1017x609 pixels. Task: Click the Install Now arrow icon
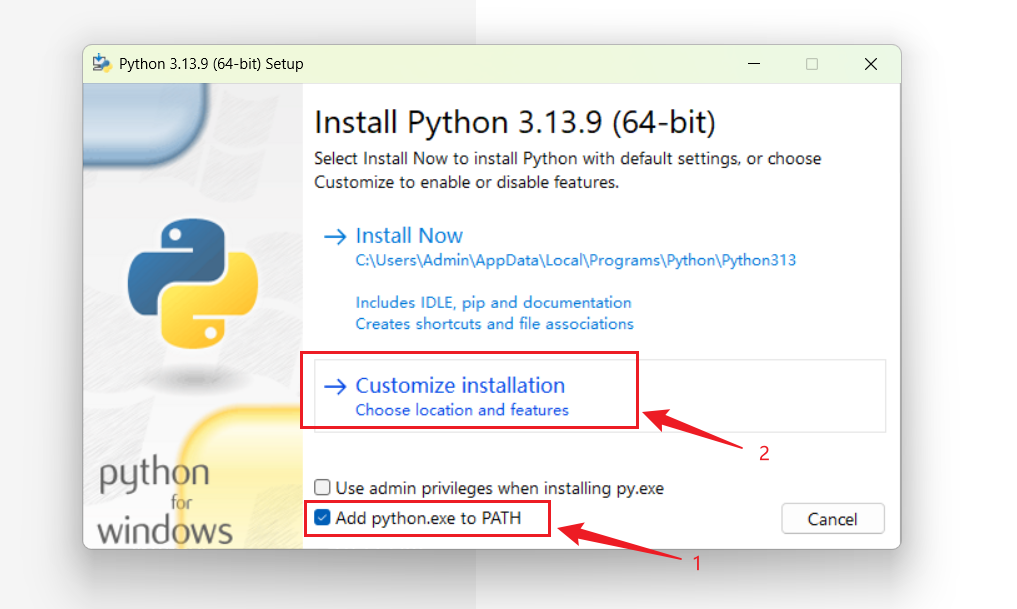[x=335, y=237]
